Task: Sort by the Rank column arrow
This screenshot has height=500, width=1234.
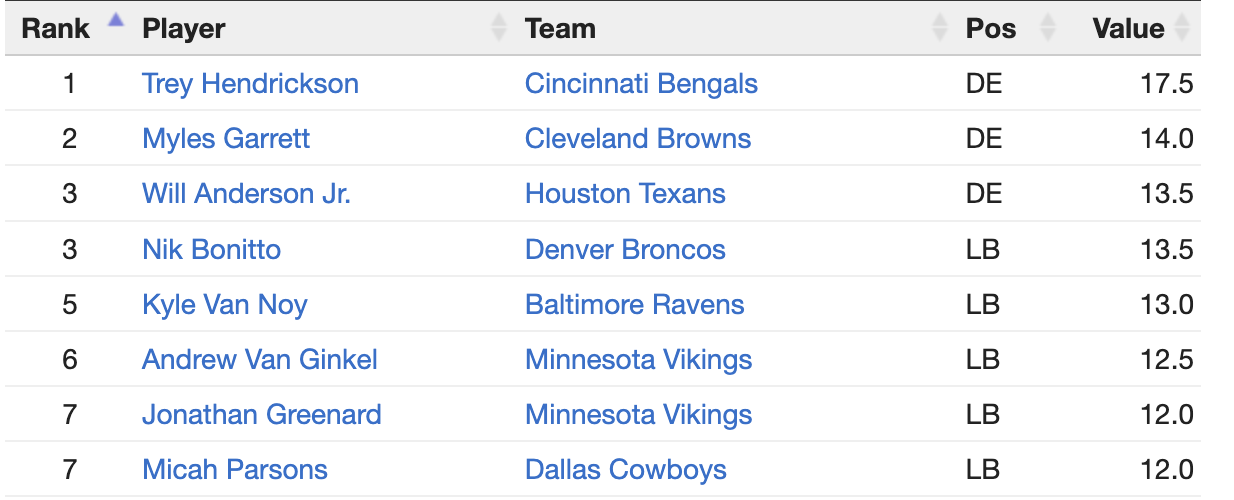Action: 116,19
